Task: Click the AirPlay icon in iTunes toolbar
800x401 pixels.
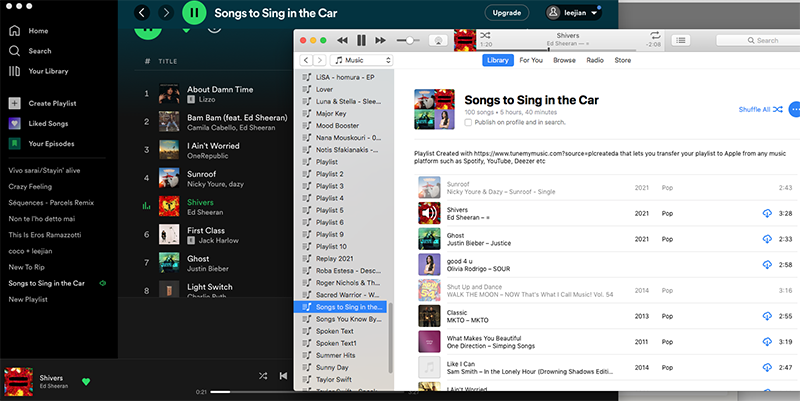Action: pyautogui.click(x=438, y=40)
